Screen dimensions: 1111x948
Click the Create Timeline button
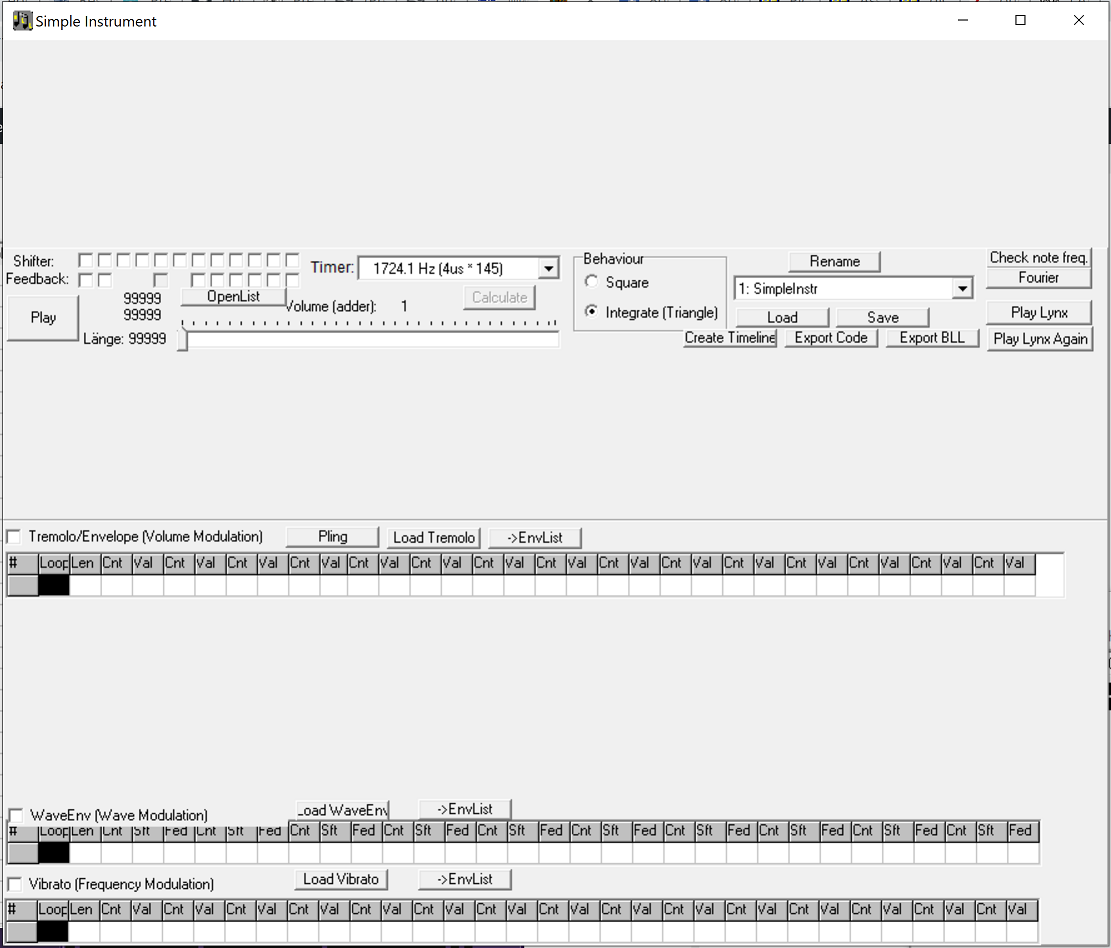(x=730, y=338)
